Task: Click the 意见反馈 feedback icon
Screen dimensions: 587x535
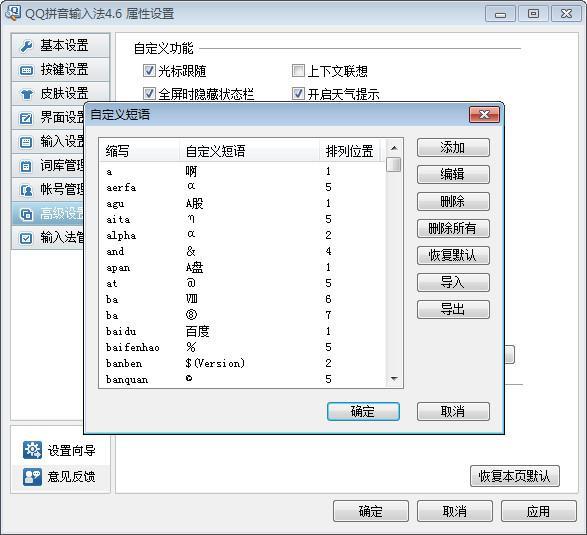Action: [x=32, y=477]
